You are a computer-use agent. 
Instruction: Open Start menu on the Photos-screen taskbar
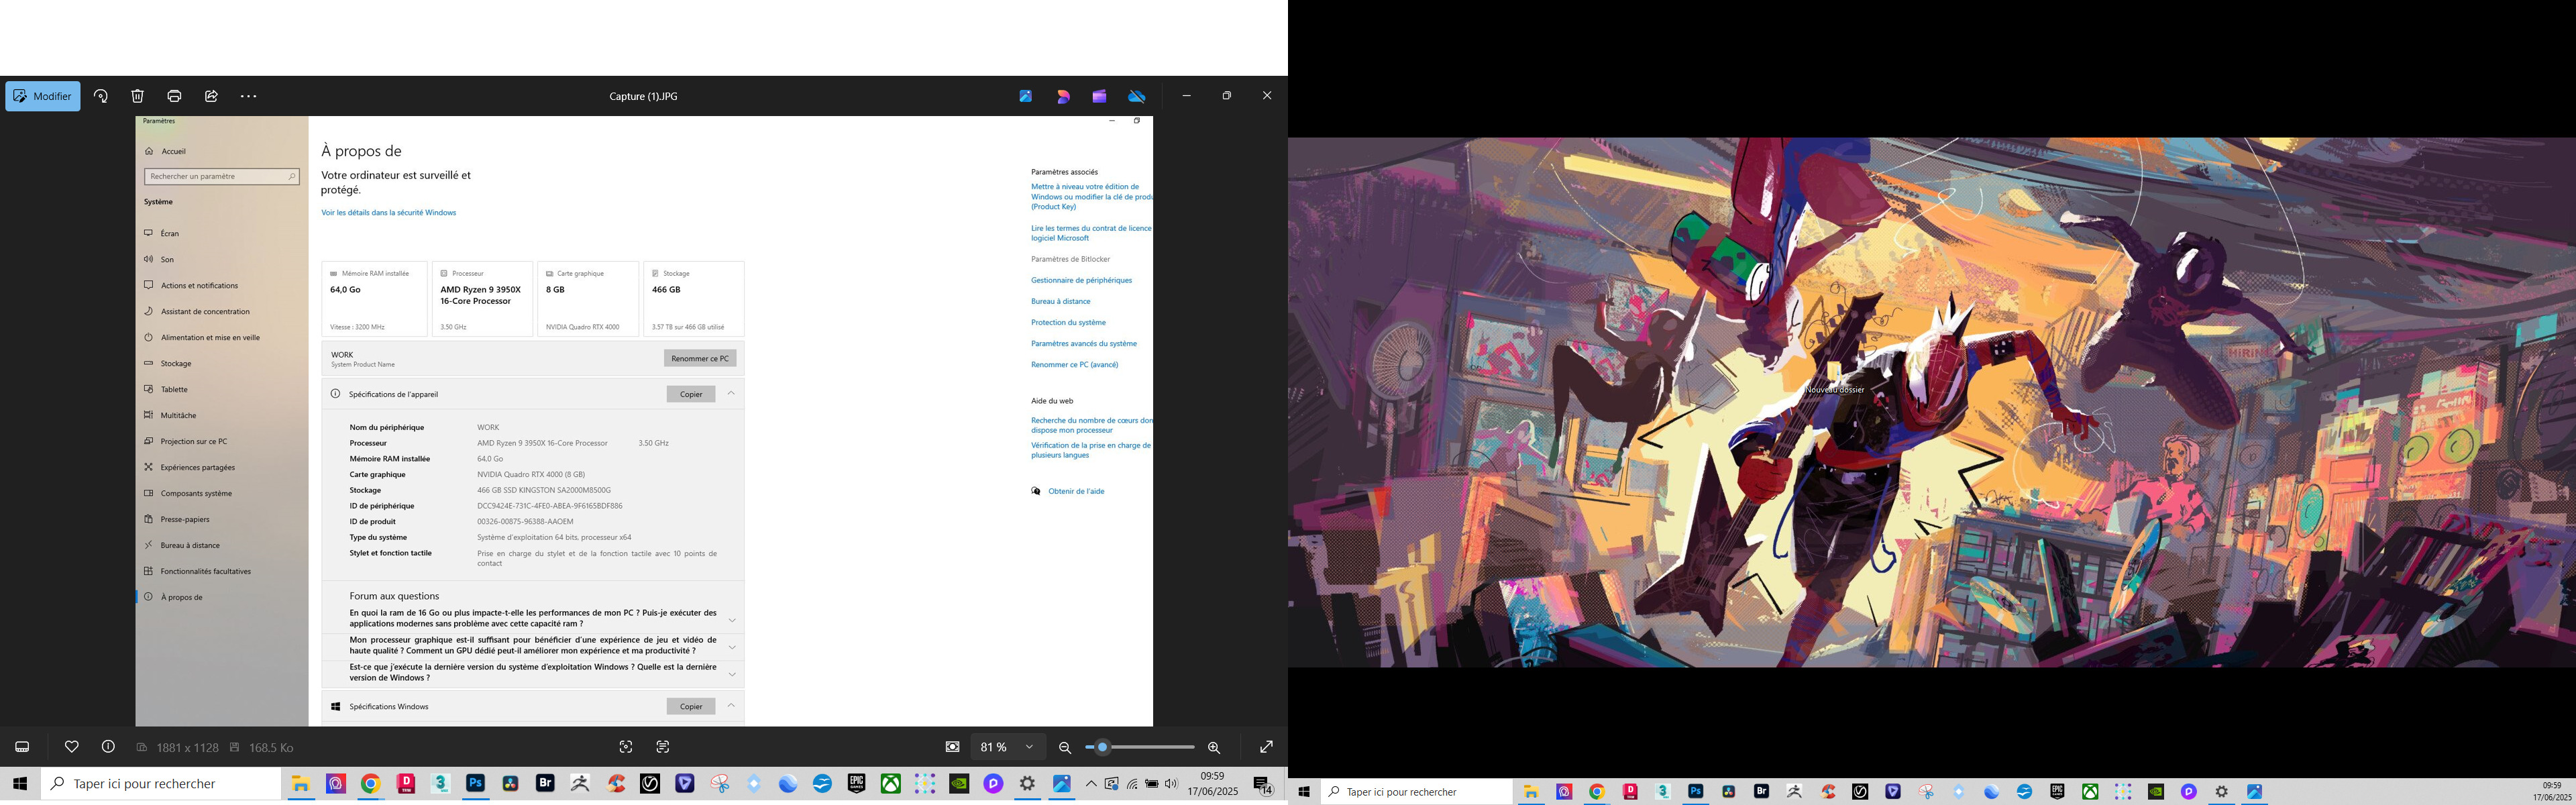click(x=20, y=784)
